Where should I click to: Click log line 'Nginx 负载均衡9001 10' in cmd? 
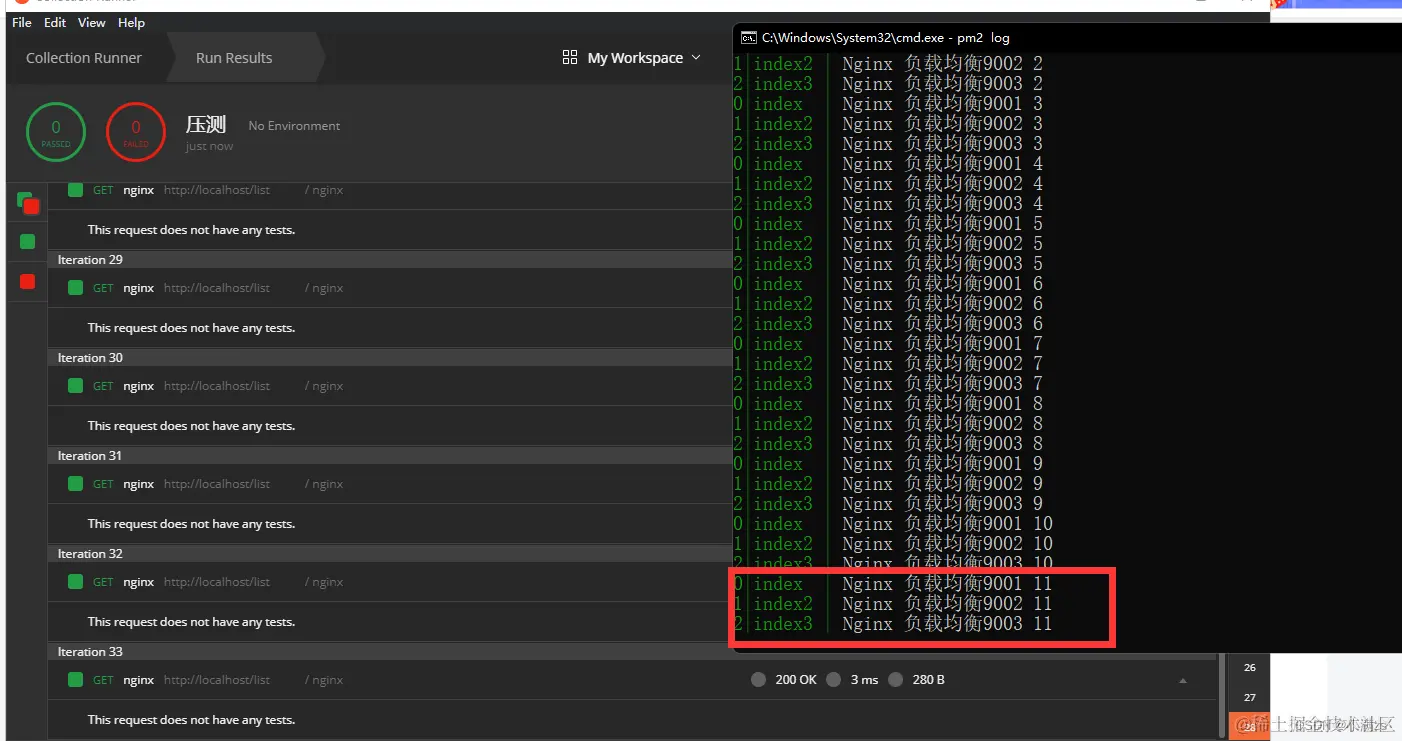[x=947, y=524]
